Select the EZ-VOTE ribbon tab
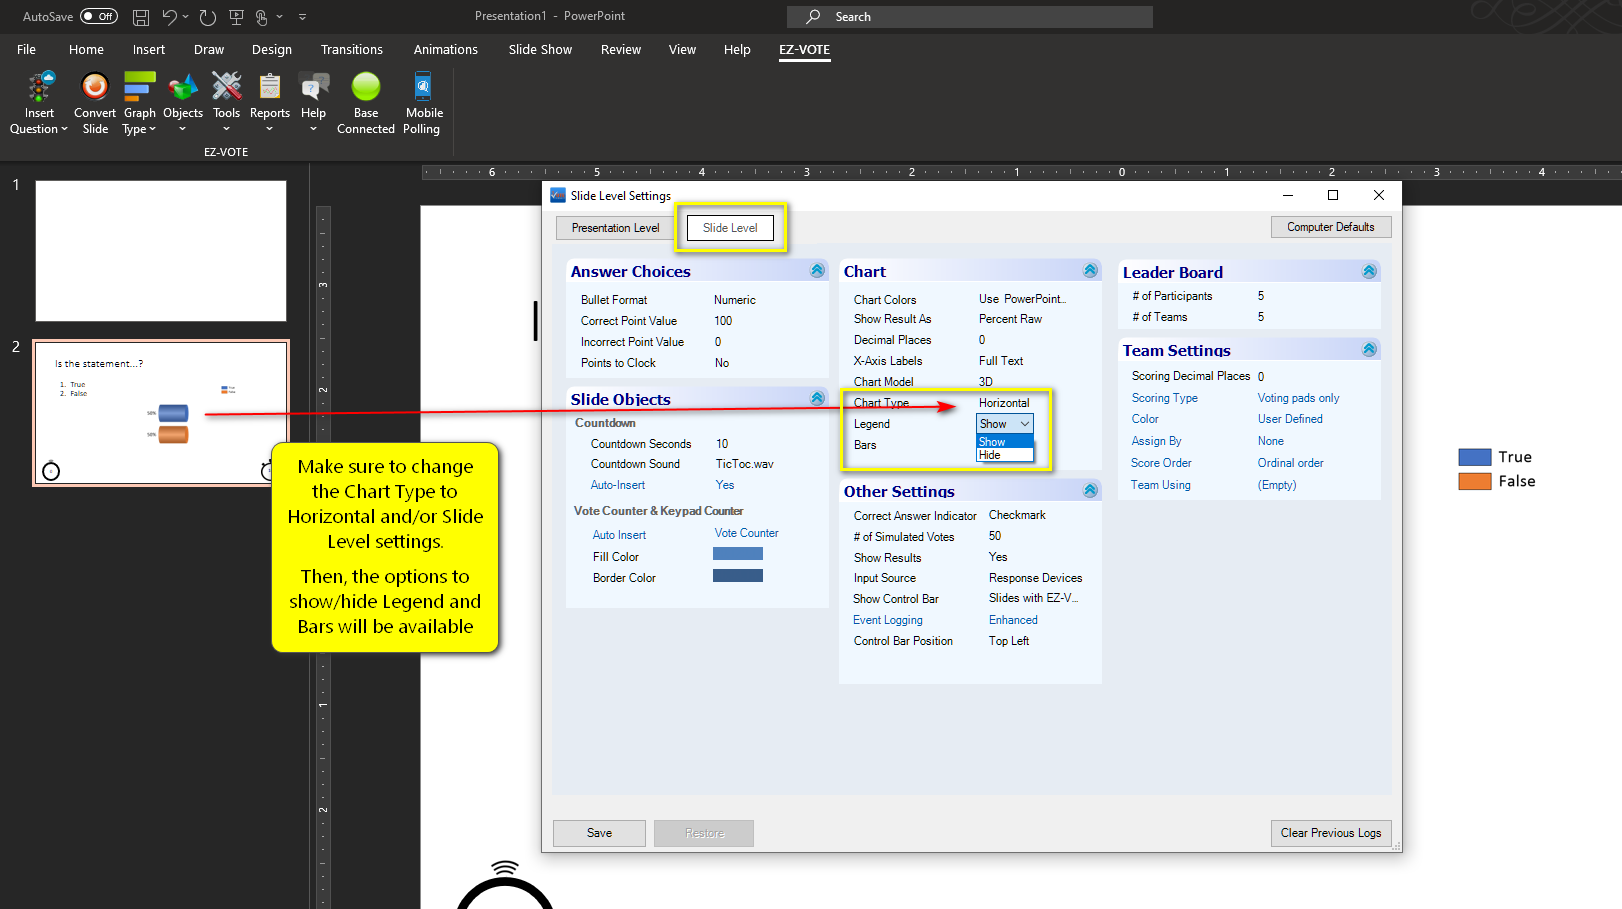Image resolution: width=1622 pixels, height=909 pixels. coord(805,49)
